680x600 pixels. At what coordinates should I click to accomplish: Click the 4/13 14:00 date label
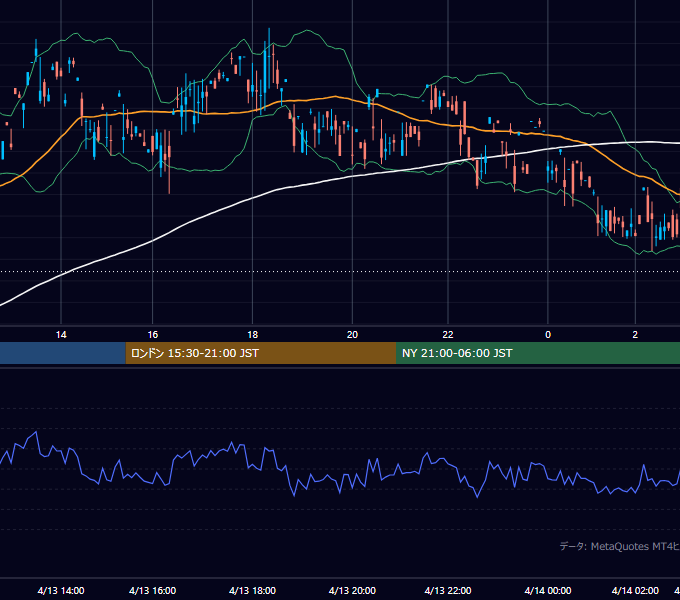(61, 590)
